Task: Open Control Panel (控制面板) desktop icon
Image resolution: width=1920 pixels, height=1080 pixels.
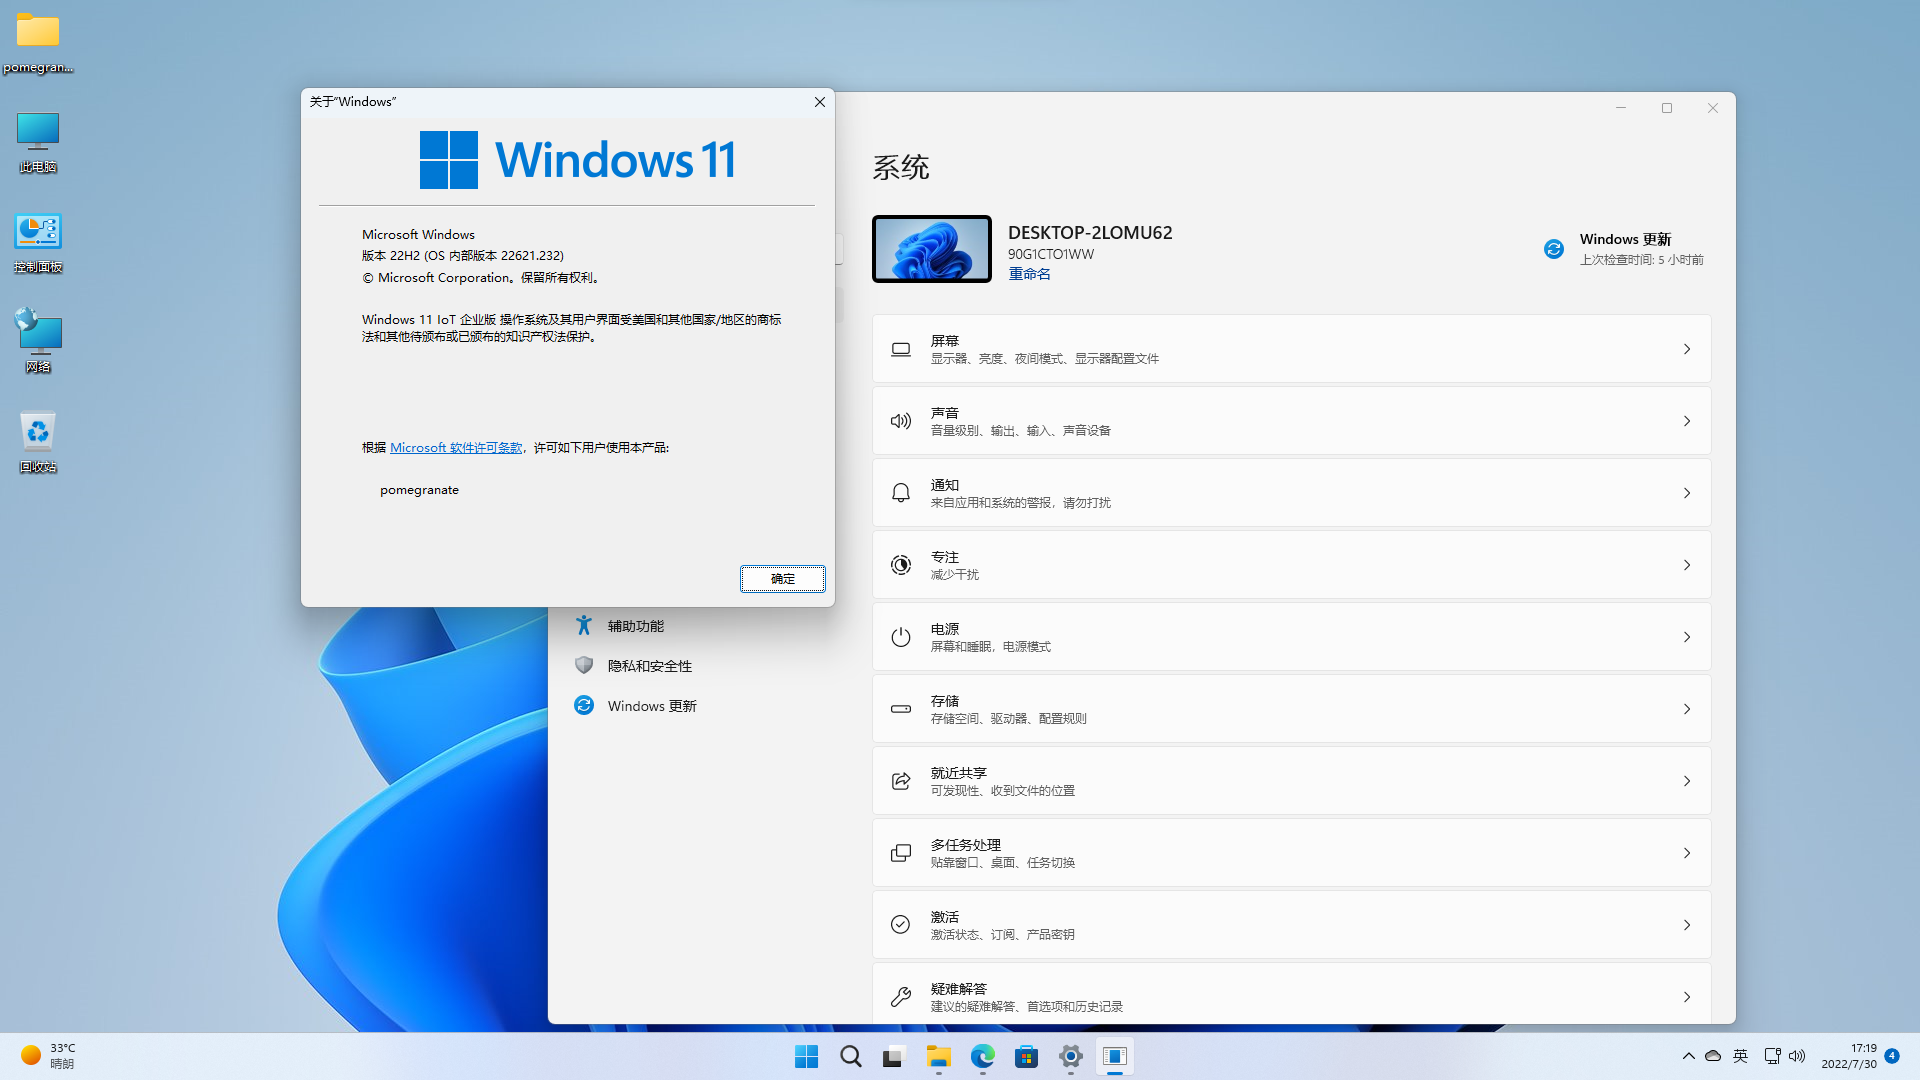Action: tap(38, 242)
